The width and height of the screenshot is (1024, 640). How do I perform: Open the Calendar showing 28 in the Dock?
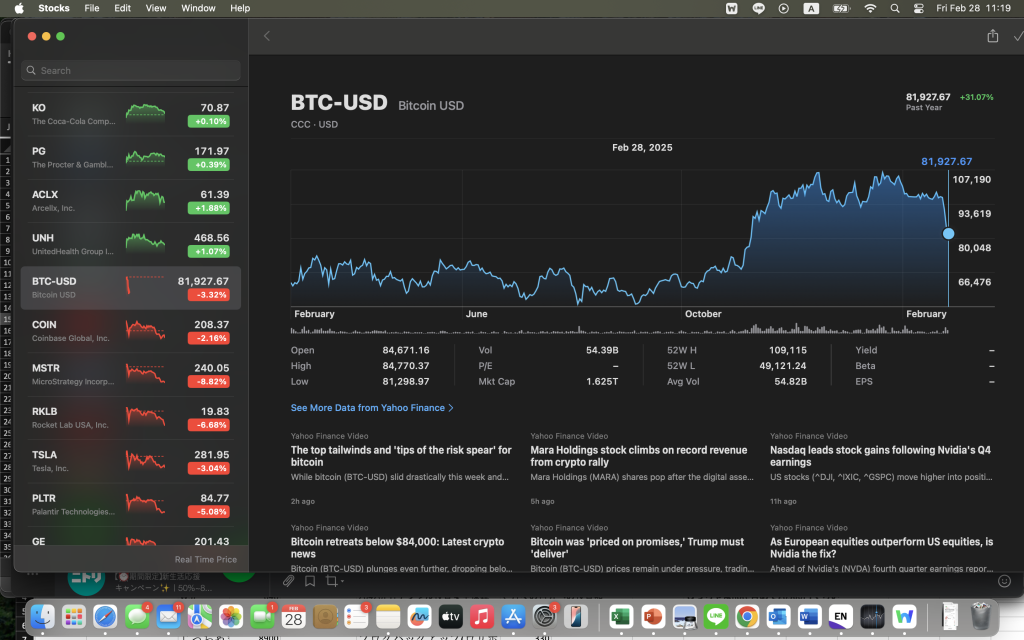point(292,617)
